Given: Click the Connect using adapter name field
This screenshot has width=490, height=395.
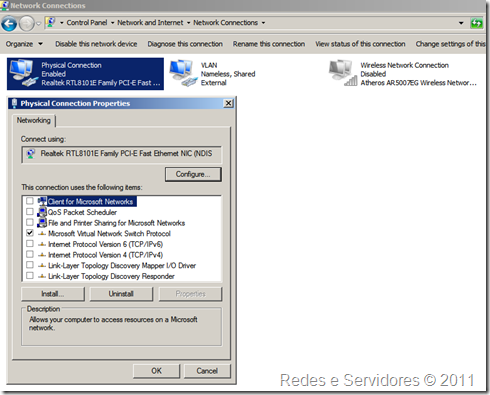Looking at the screenshot, I should pos(121,154).
